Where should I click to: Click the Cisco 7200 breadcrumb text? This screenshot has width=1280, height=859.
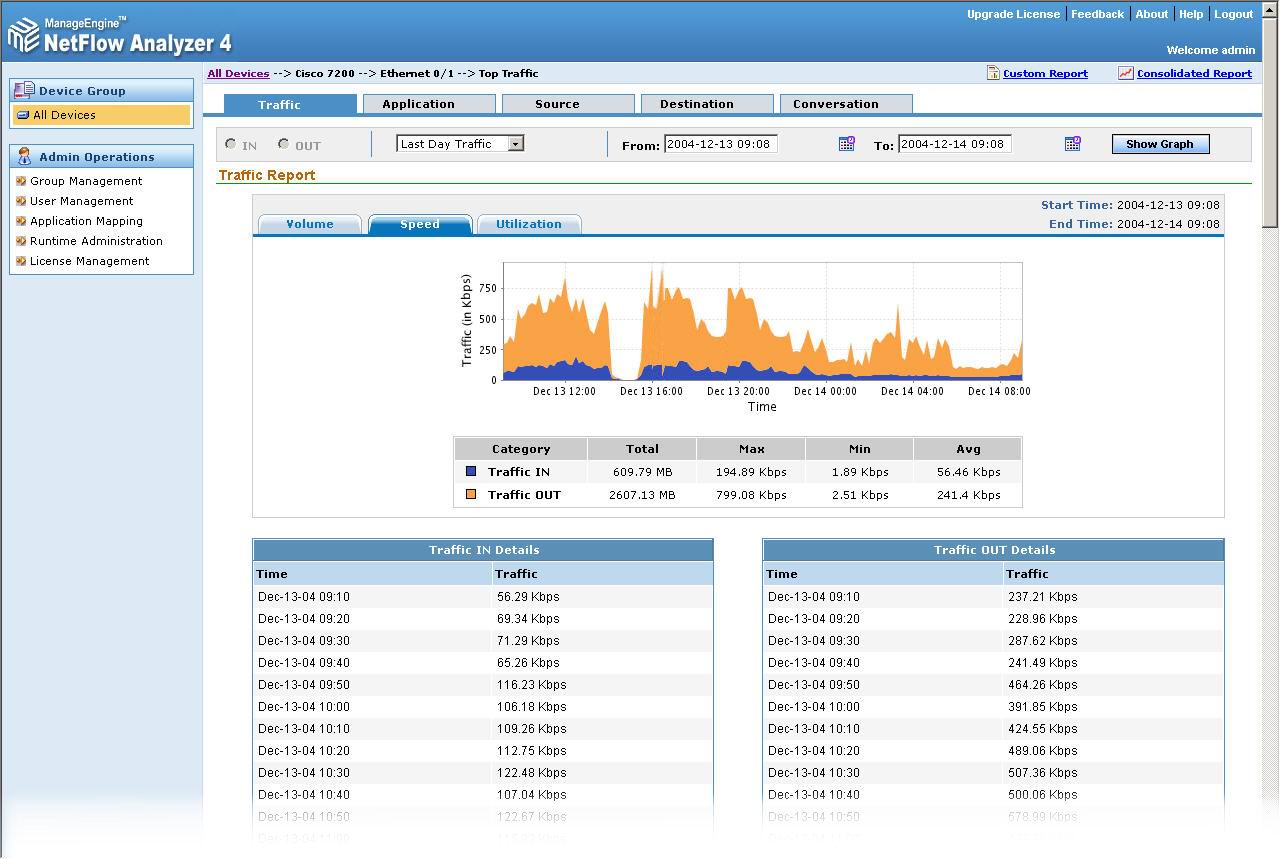pyautogui.click(x=325, y=73)
